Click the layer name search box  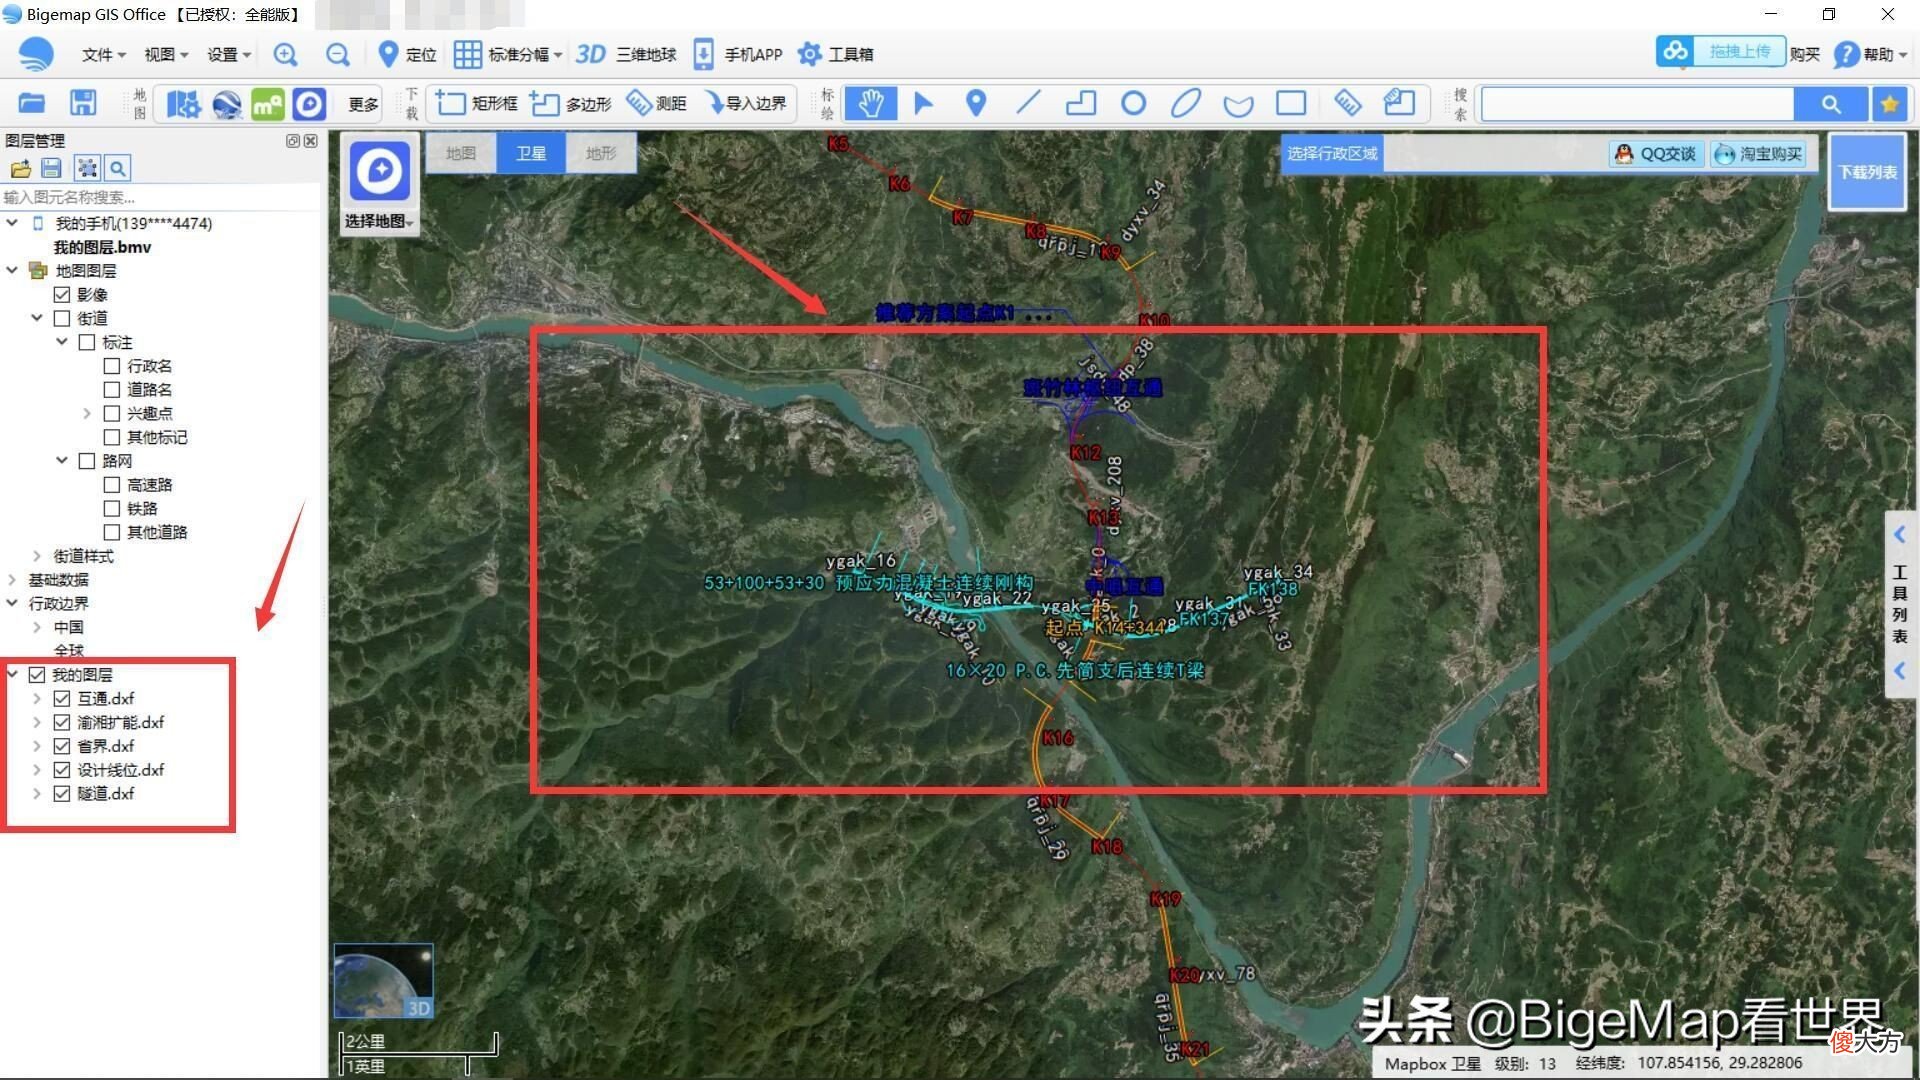point(160,197)
